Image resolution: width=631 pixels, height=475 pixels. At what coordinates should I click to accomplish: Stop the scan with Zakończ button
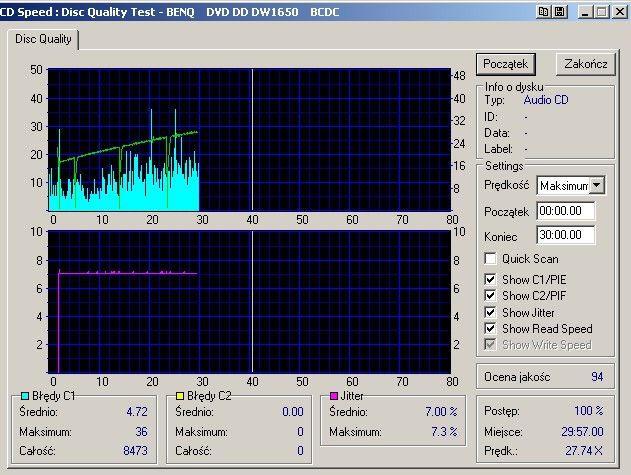tap(586, 64)
